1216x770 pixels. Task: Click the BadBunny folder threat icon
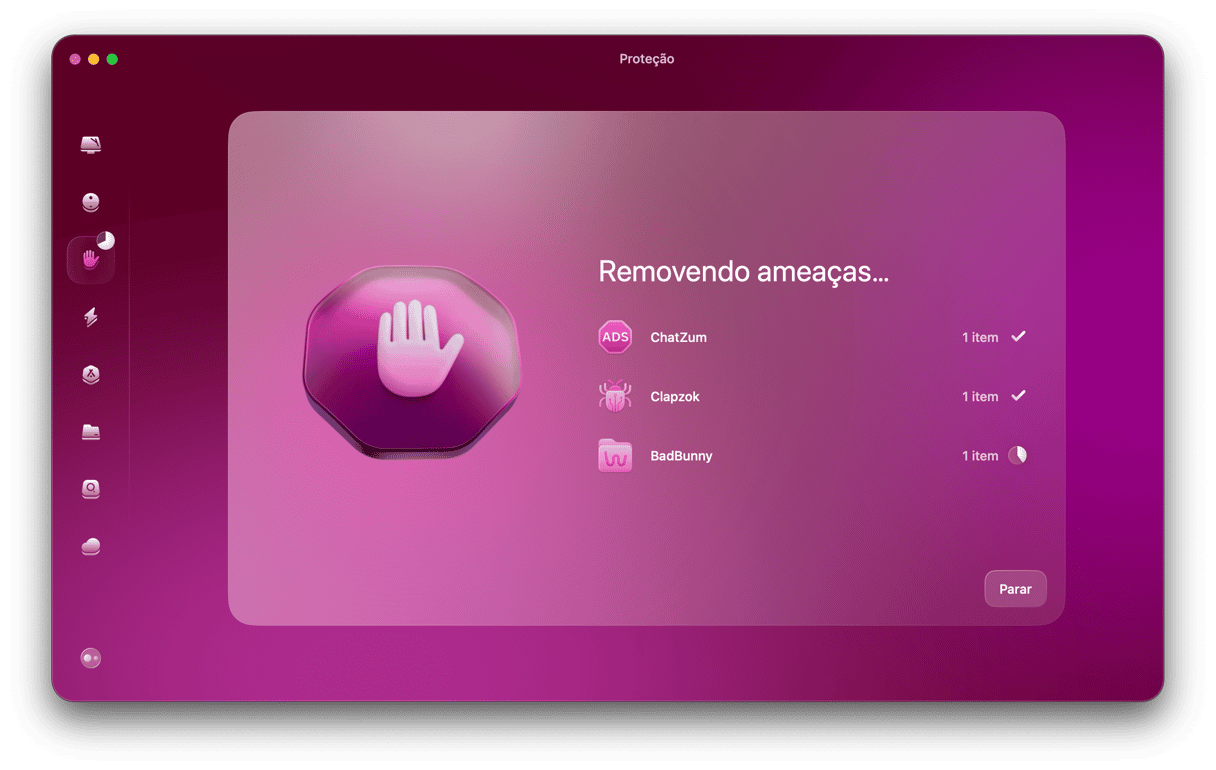[x=615, y=455]
